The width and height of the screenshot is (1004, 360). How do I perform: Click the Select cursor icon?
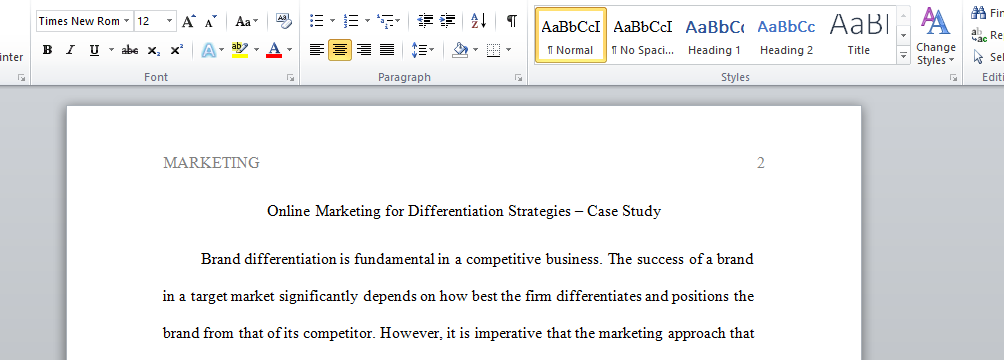tap(979, 57)
